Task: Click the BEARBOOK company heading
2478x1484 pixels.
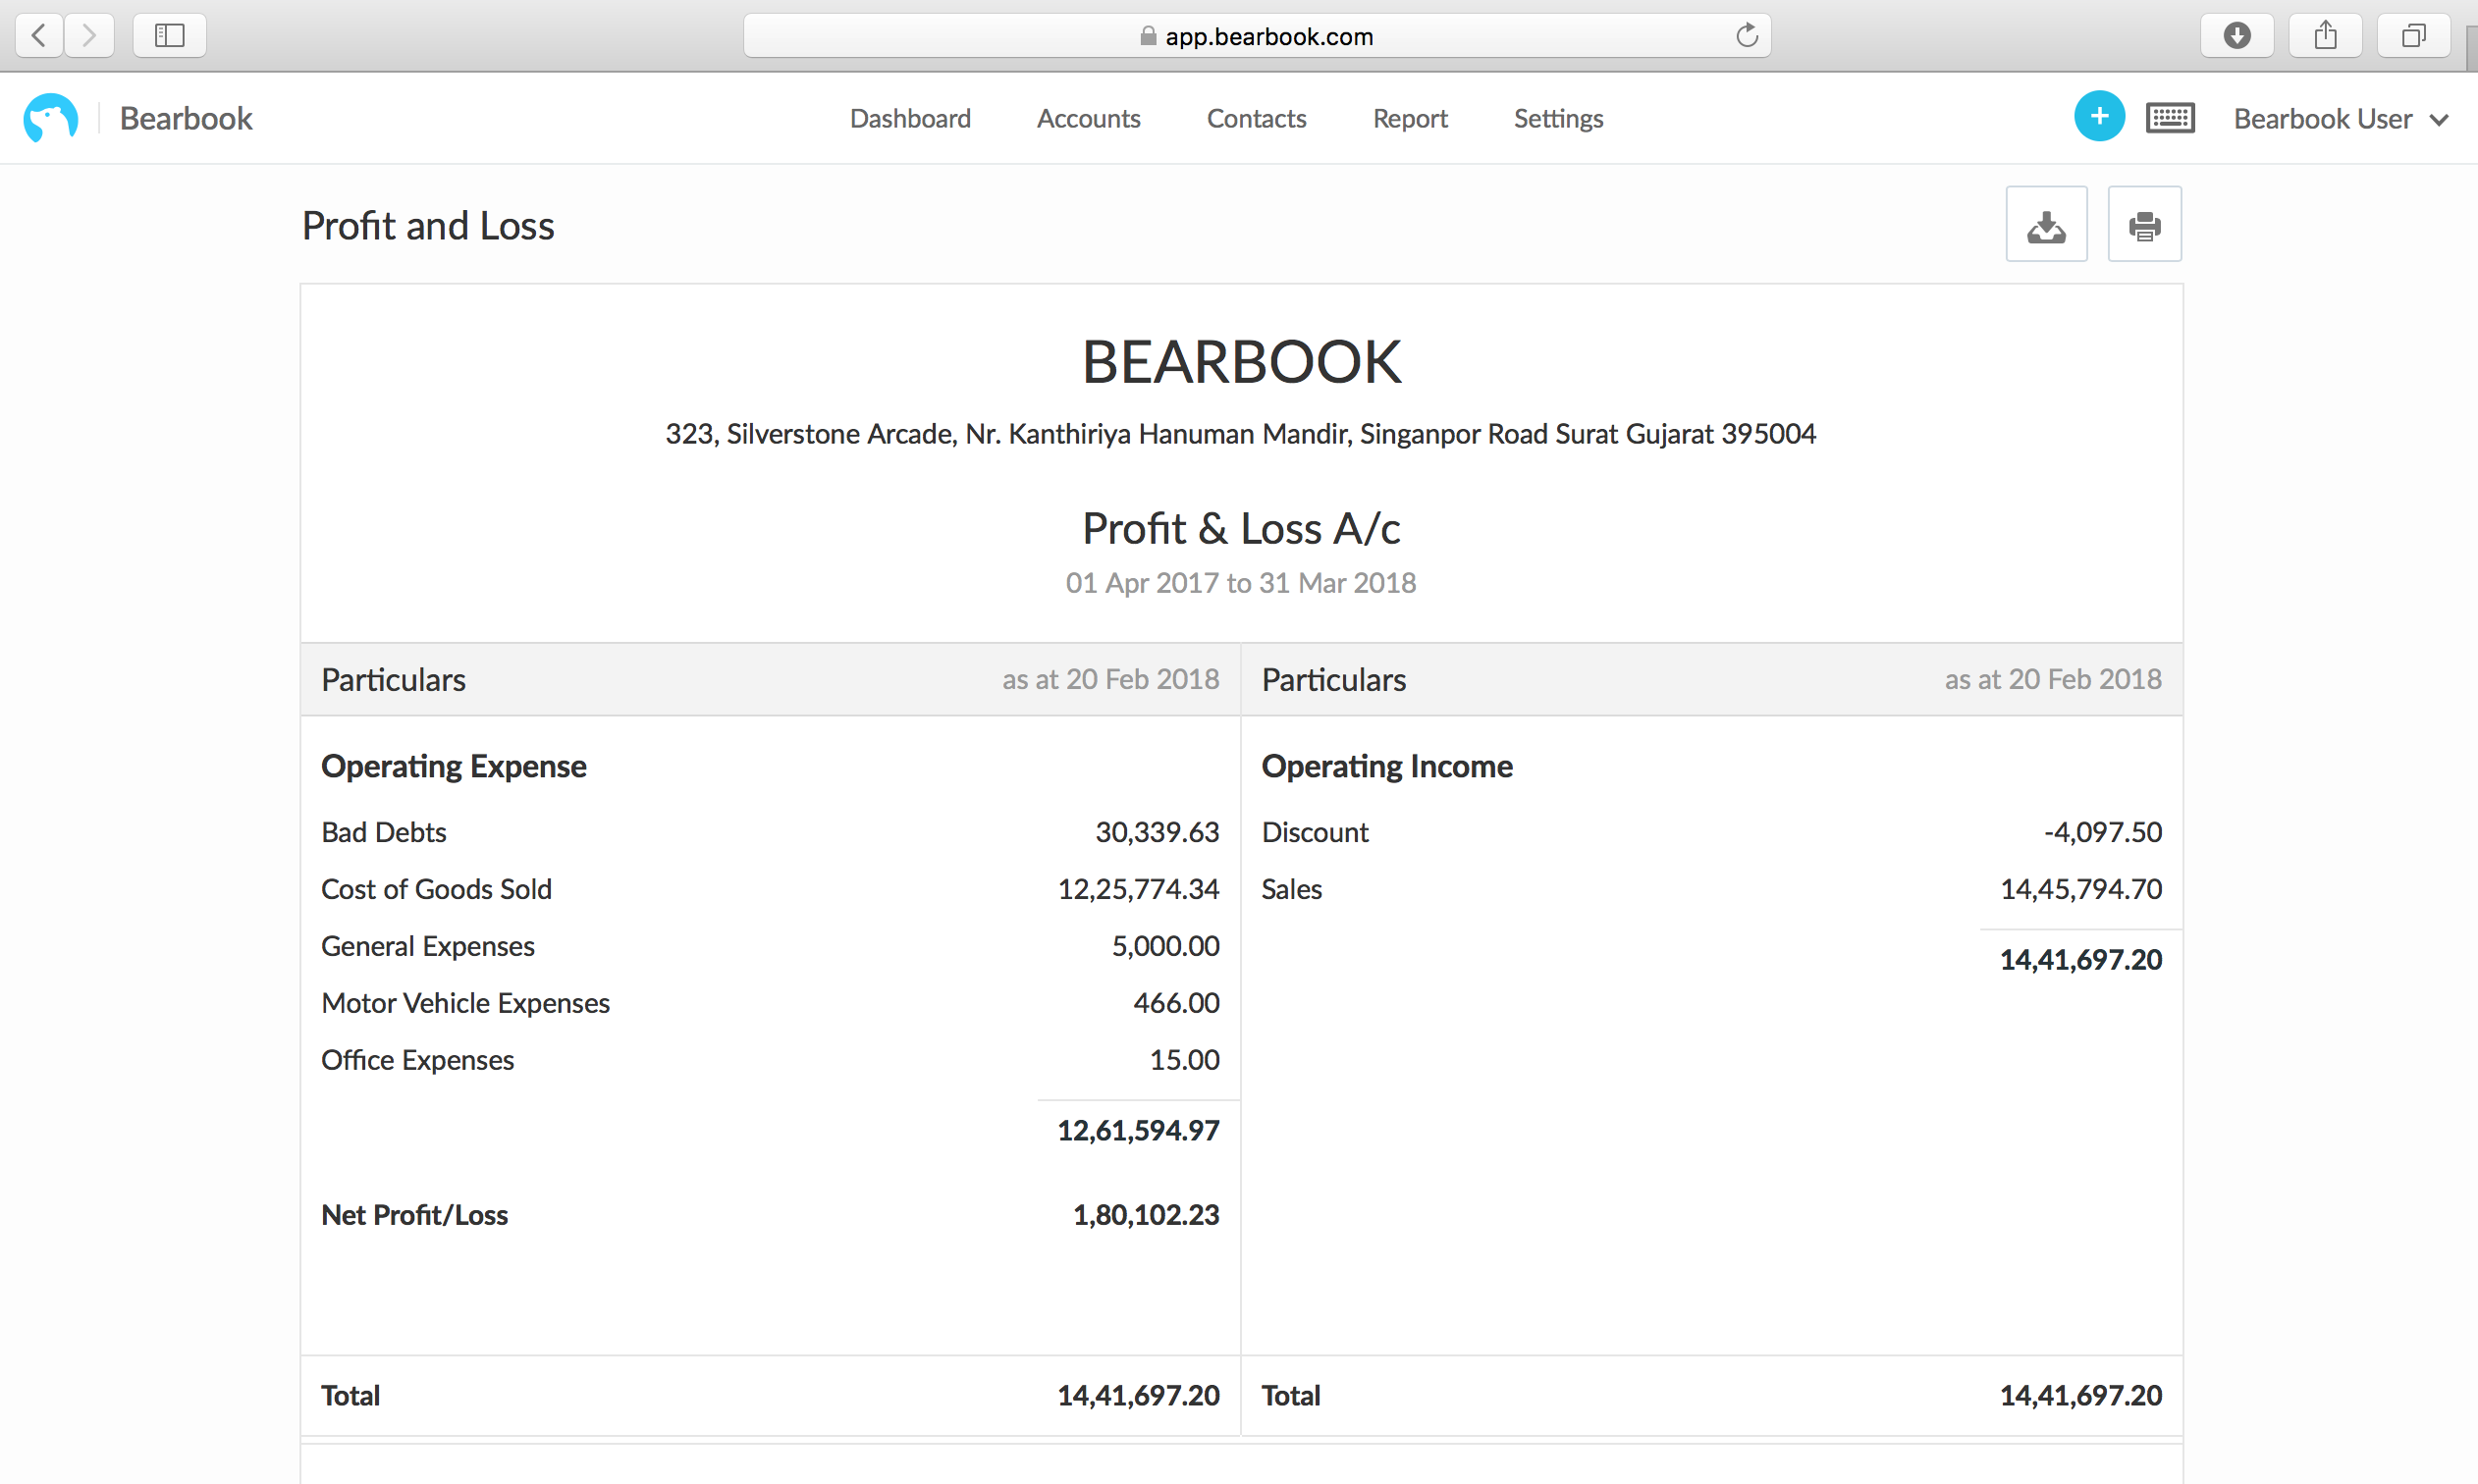Action: [1241, 361]
